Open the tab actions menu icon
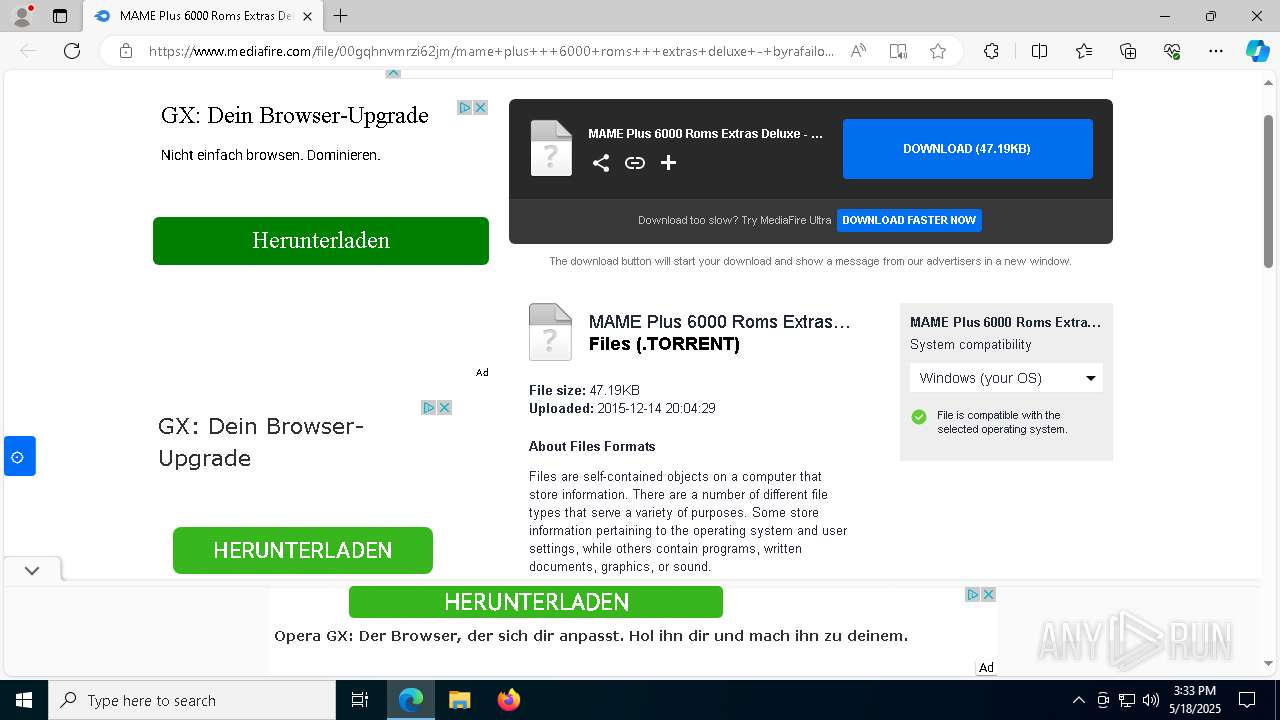The width and height of the screenshot is (1280, 720). pyautogui.click(x=60, y=16)
